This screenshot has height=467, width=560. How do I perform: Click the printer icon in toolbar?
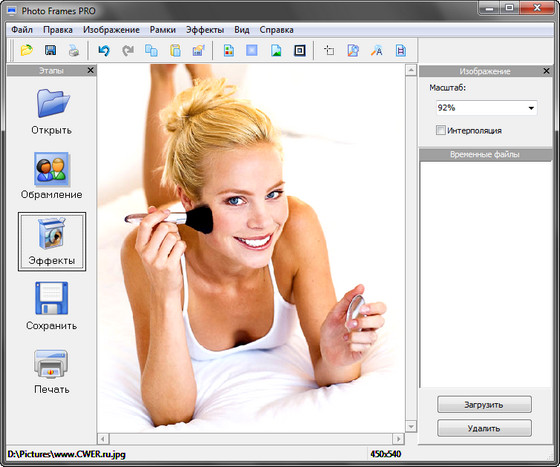tap(74, 50)
